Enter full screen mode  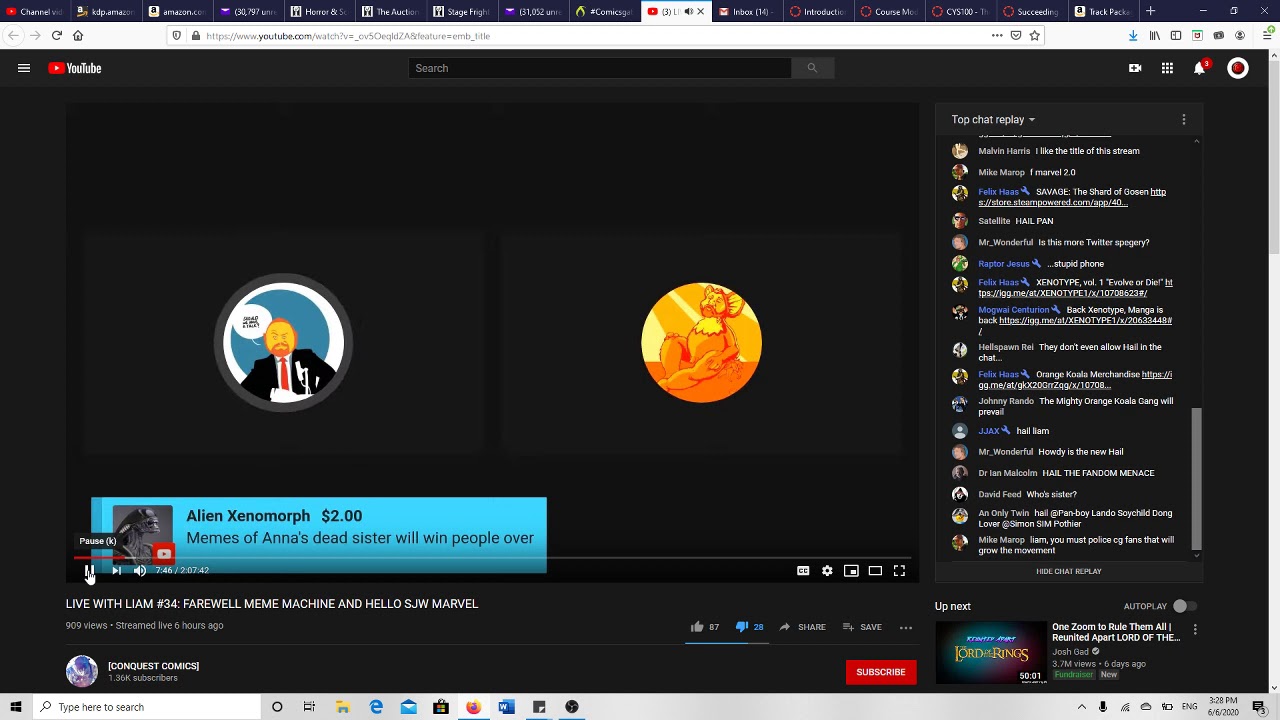coord(899,570)
